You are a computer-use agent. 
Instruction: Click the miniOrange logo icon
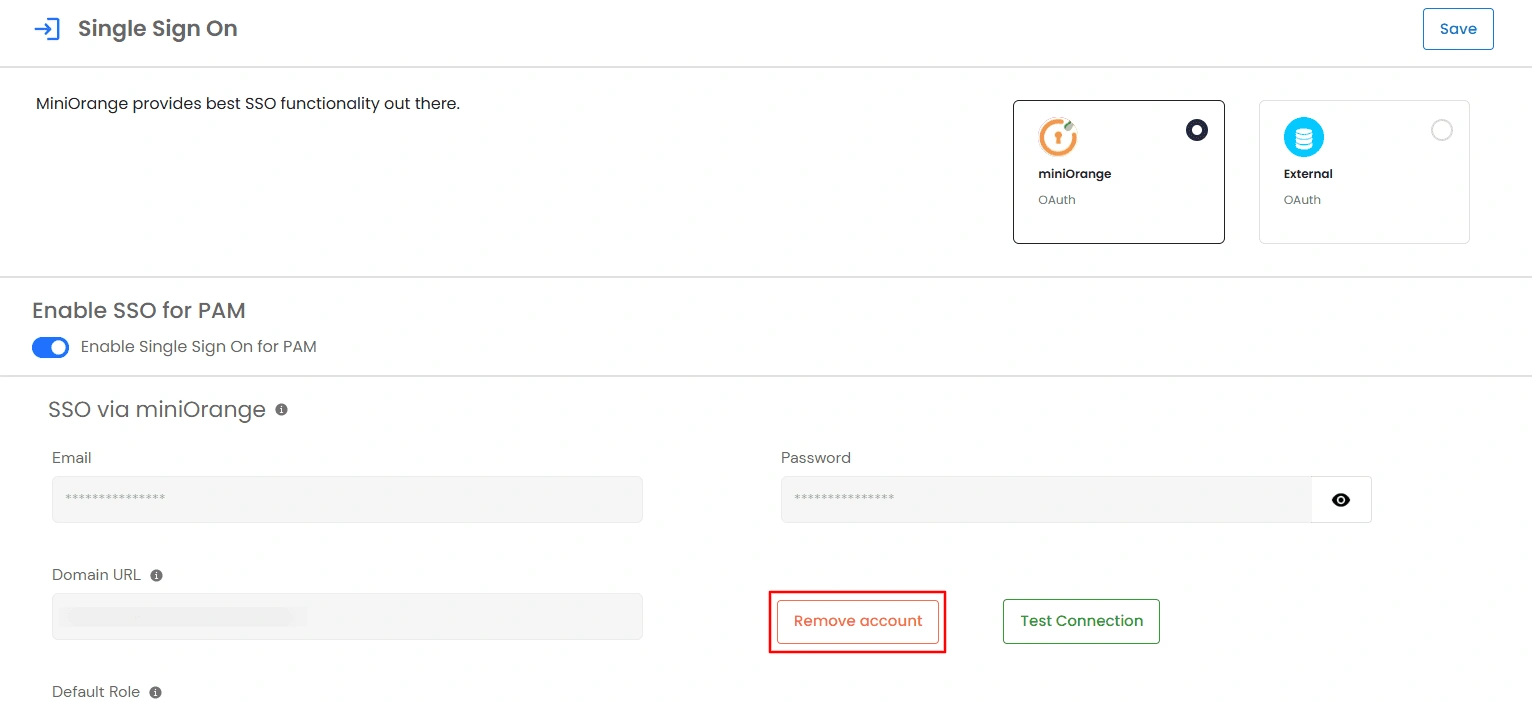pyautogui.click(x=1058, y=137)
